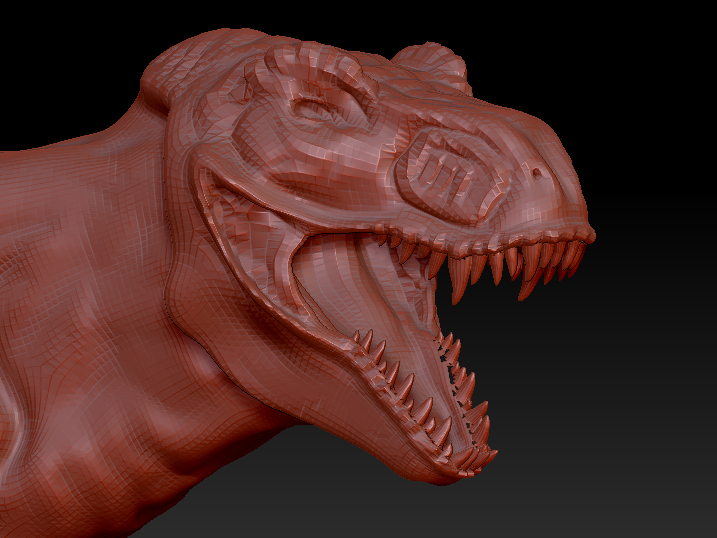Image resolution: width=717 pixels, height=538 pixels.
Task: Click the nostril hole on the snout
Action: tap(537, 173)
